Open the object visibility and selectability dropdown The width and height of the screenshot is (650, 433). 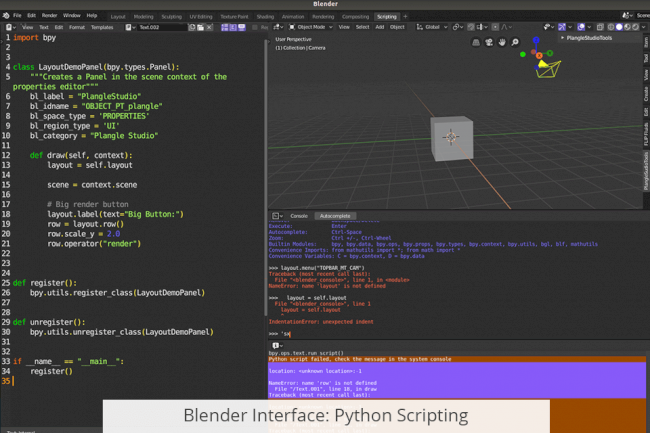tap(549, 27)
